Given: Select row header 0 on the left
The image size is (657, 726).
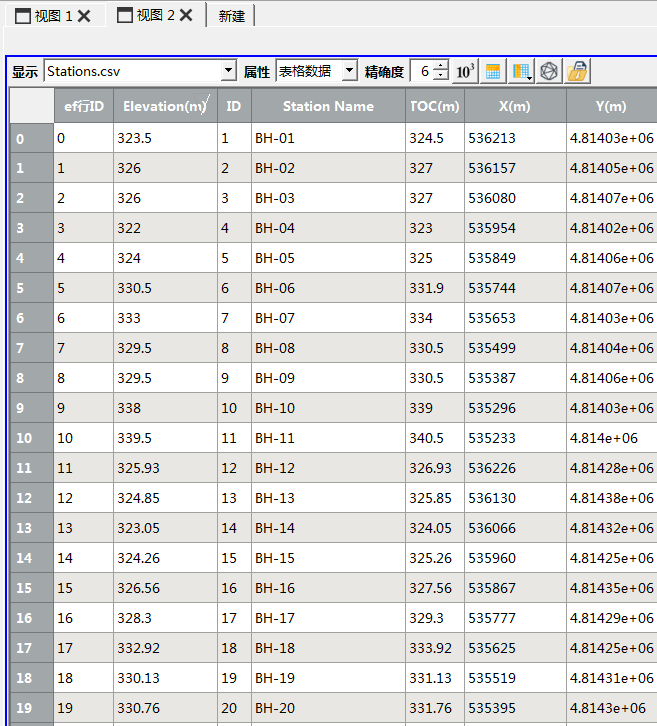Looking at the screenshot, I should (31, 138).
